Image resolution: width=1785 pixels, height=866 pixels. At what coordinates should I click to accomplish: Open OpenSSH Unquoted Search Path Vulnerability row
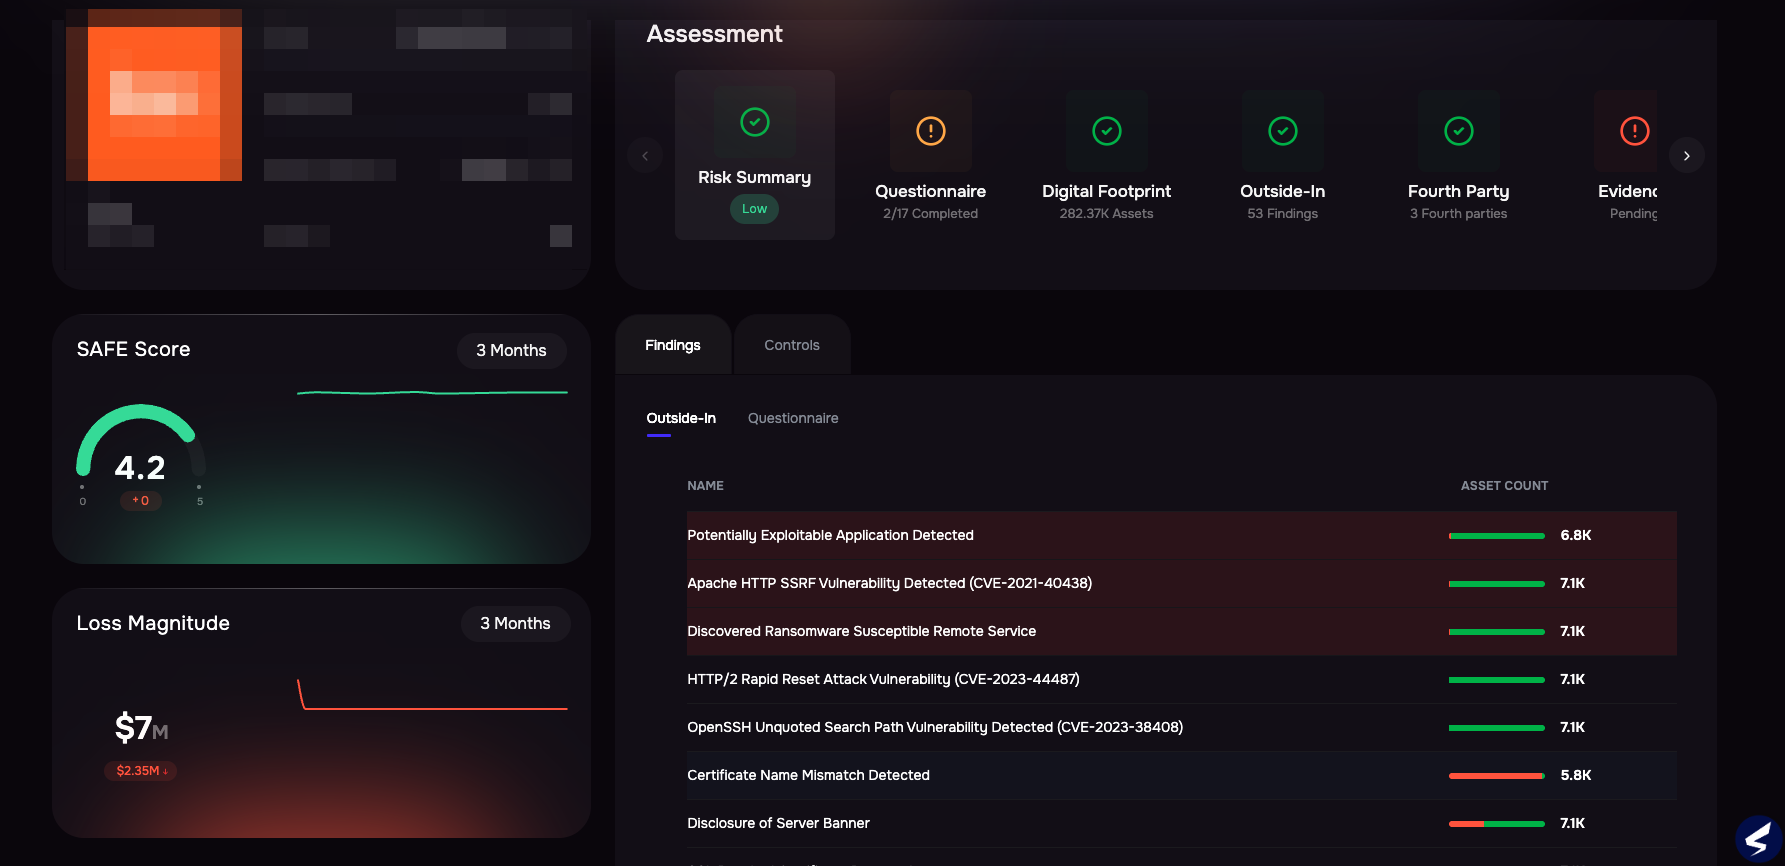click(x=1182, y=728)
